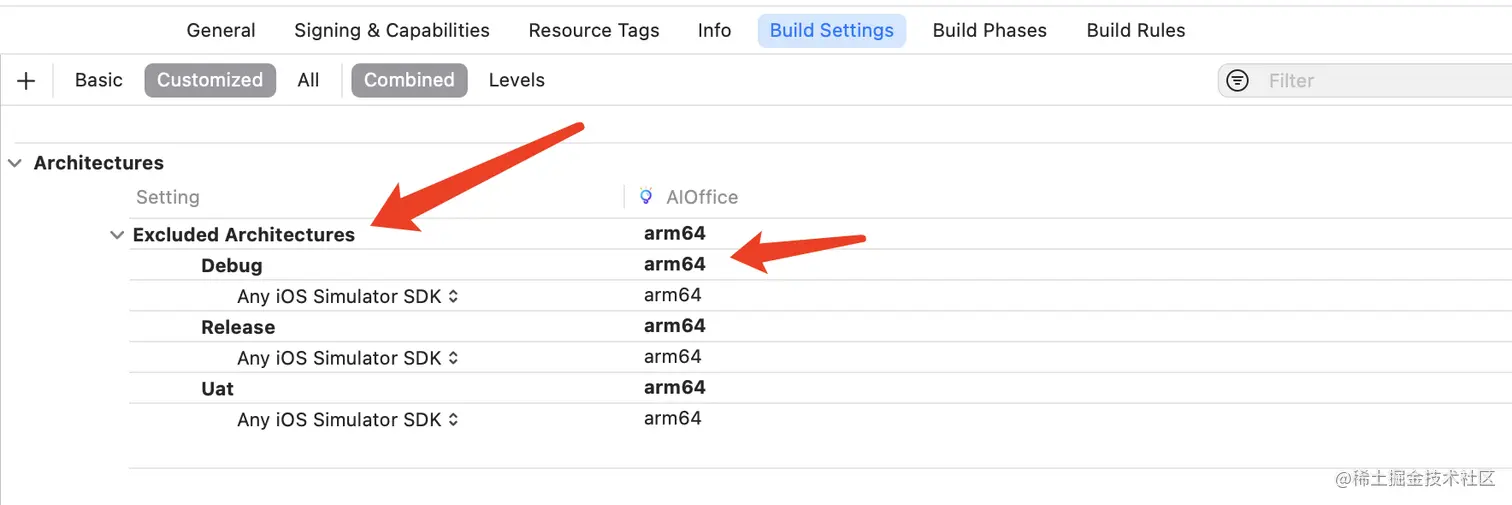
Task: Click the Filter search input field
Action: click(x=1380, y=81)
